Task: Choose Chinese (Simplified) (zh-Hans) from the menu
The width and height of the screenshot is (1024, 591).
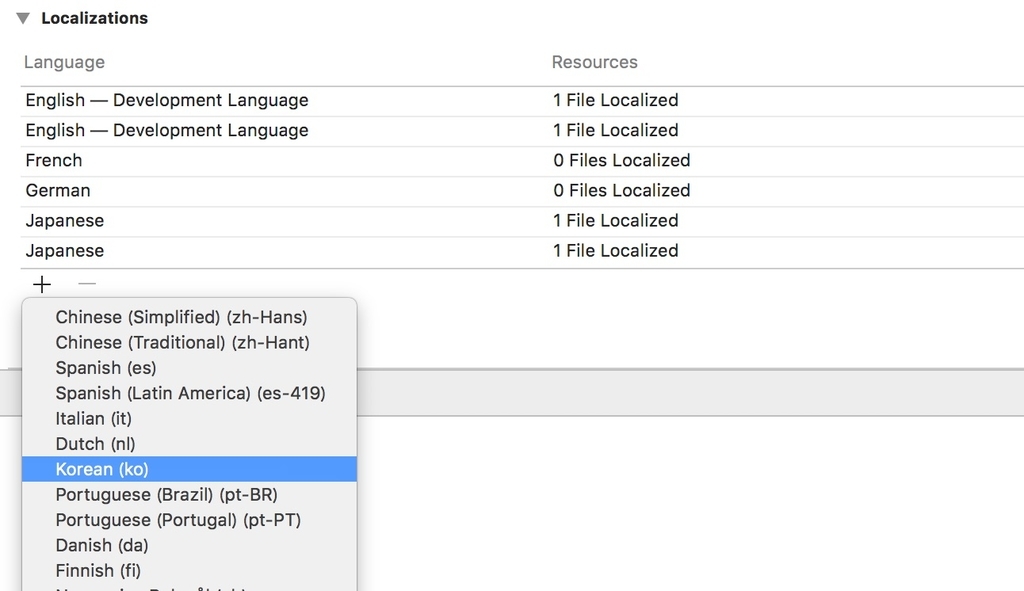Action: pos(189,317)
